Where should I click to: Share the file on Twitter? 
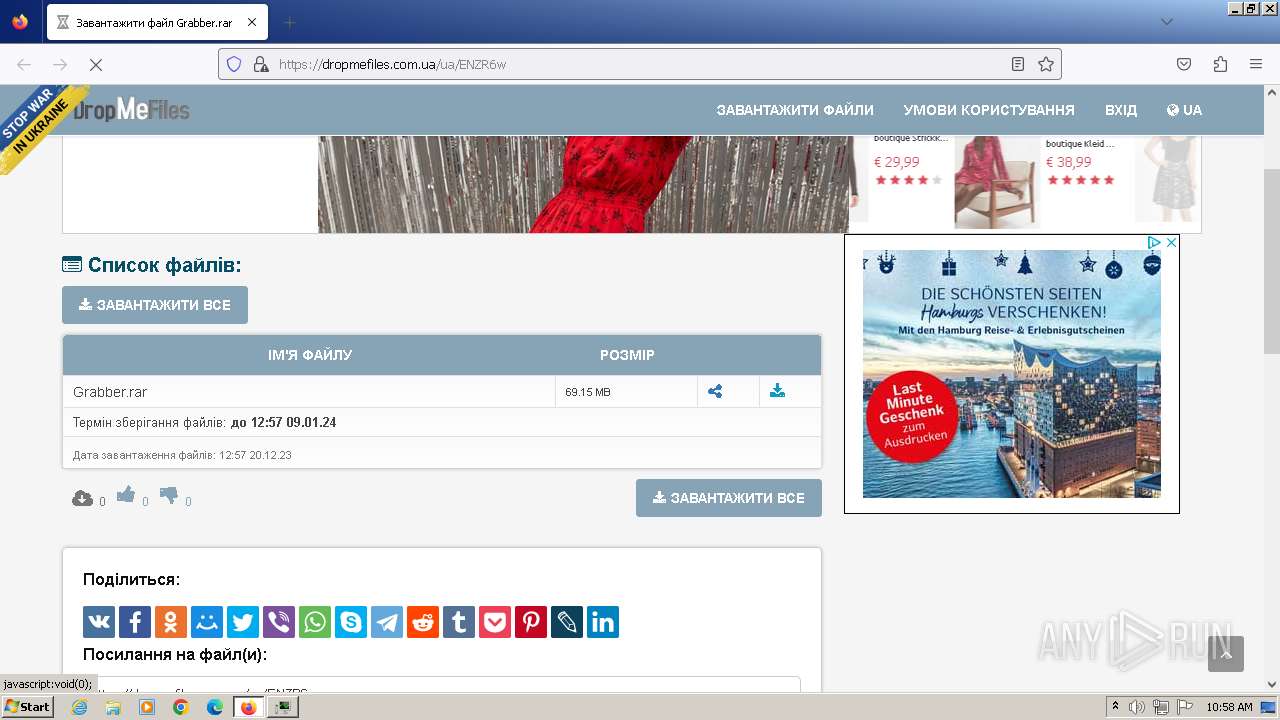[x=243, y=622]
